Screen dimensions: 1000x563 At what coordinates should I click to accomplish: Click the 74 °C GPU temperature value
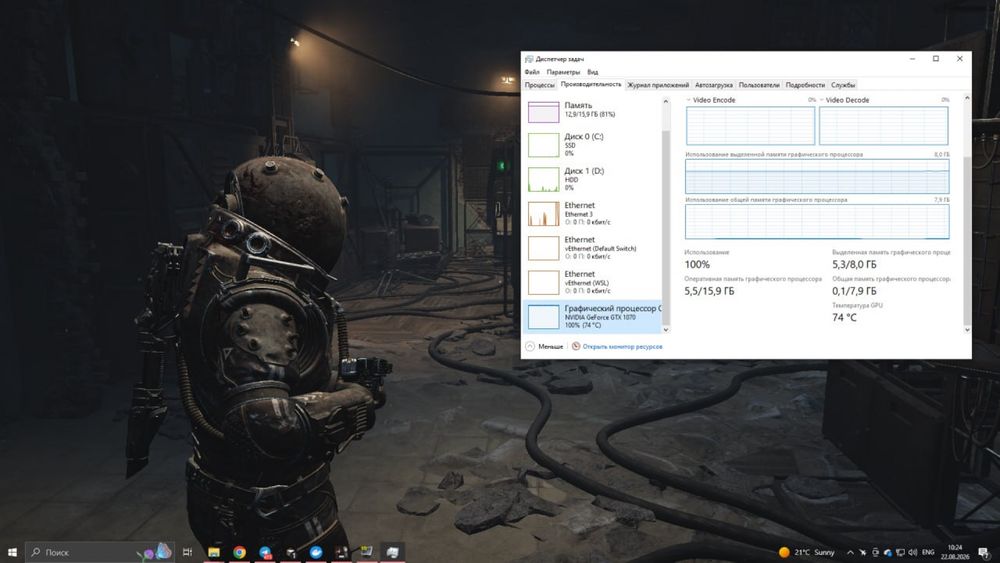(844, 318)
